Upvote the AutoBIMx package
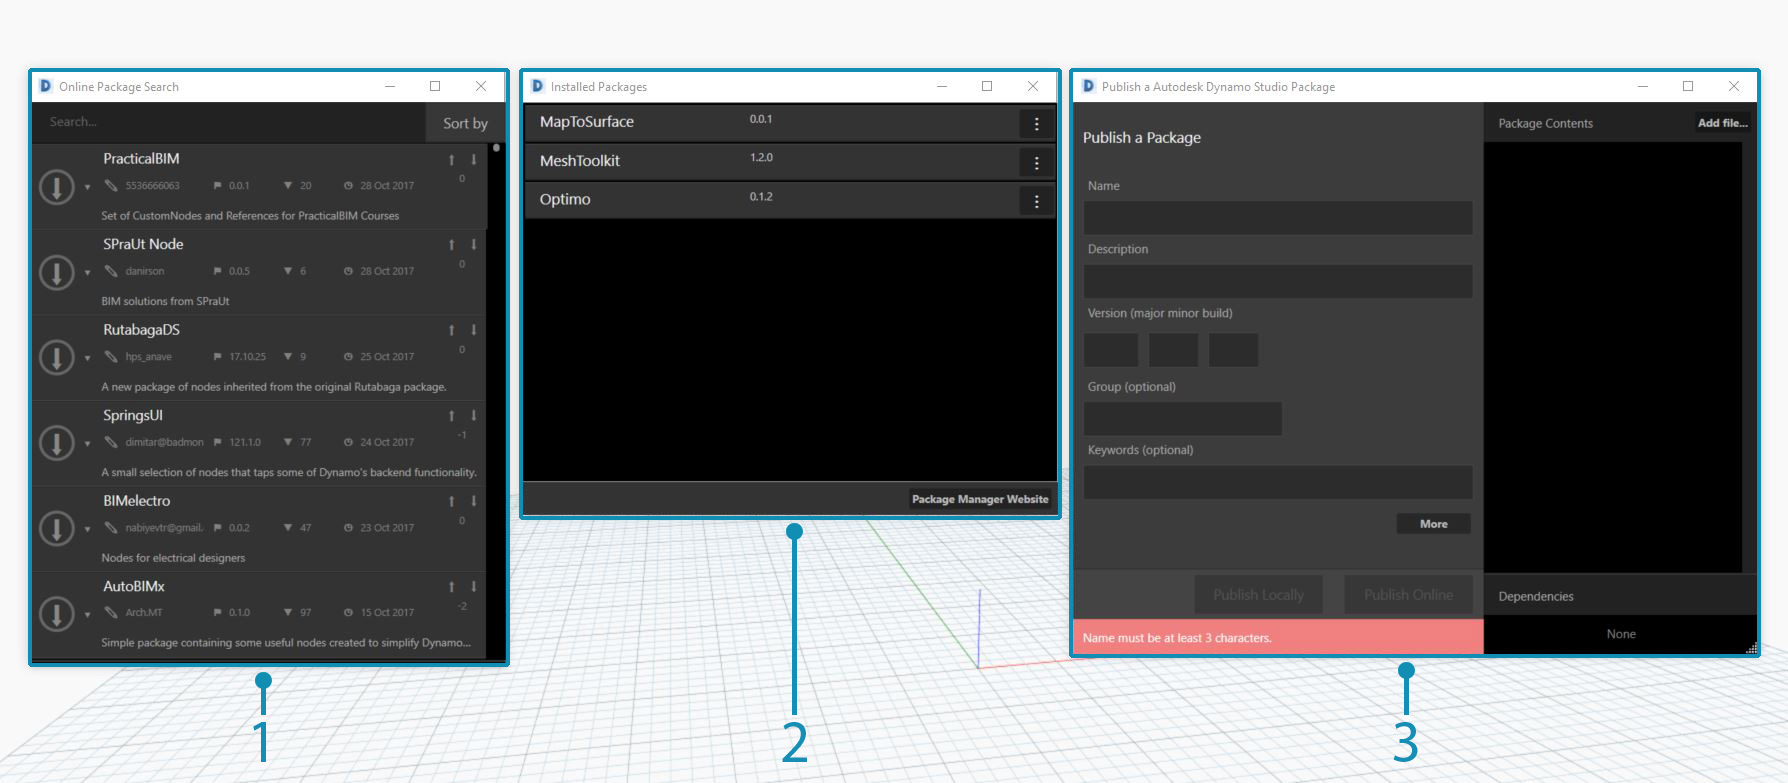 point(452,587)
